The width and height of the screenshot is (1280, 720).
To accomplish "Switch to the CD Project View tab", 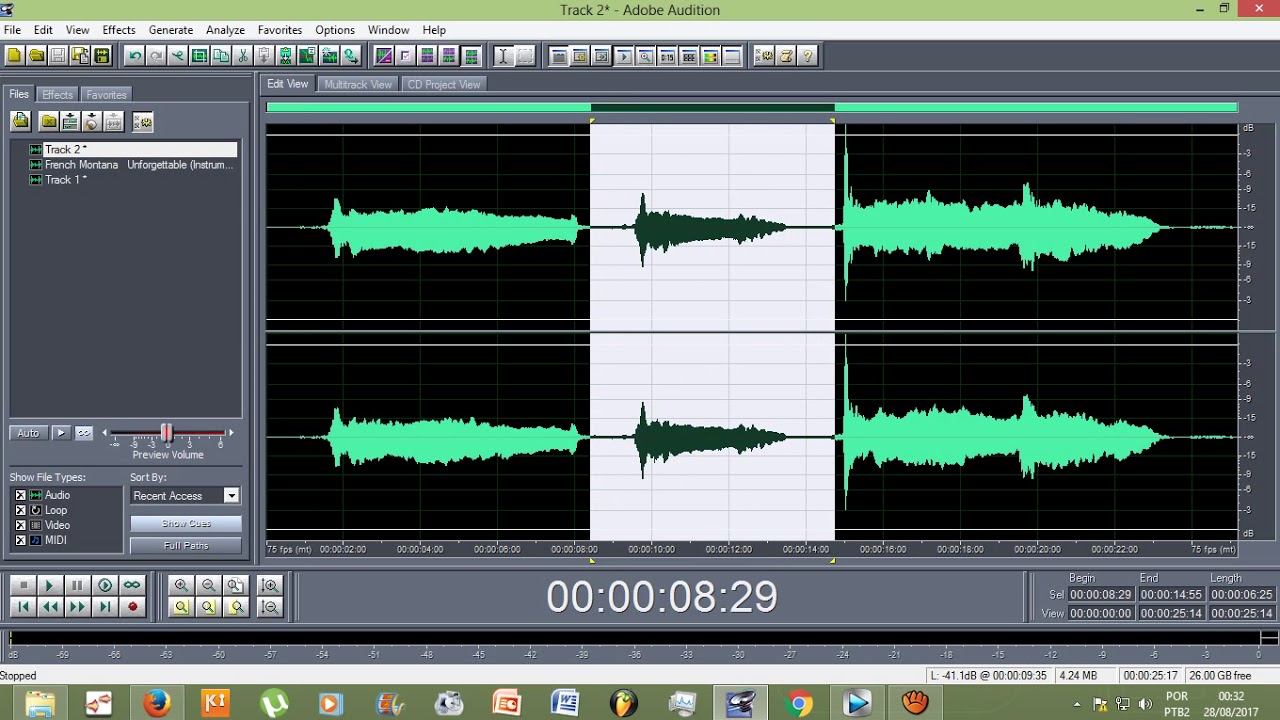I will coord(444,85).
